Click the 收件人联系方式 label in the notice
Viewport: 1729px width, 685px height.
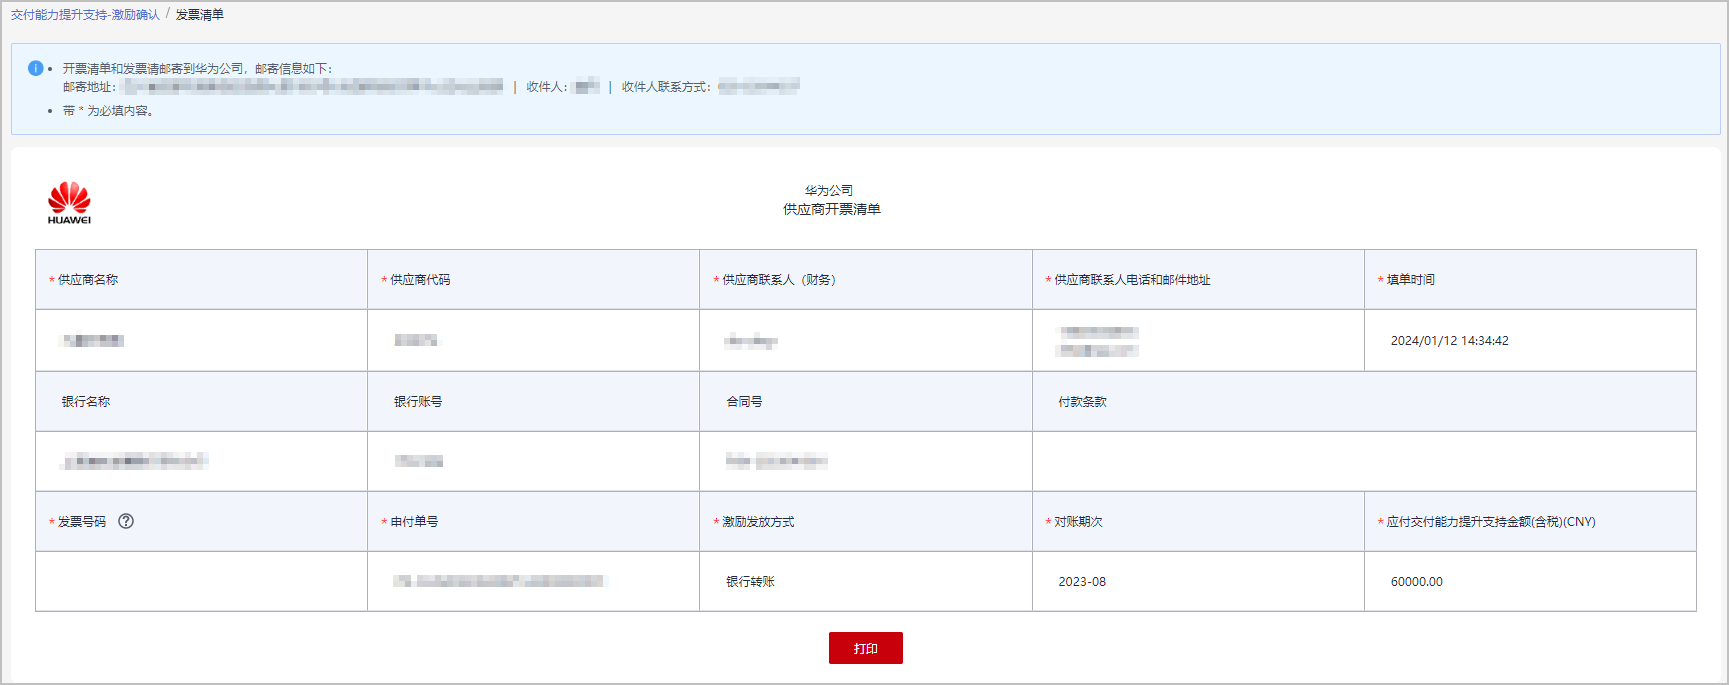click(665, 87)
